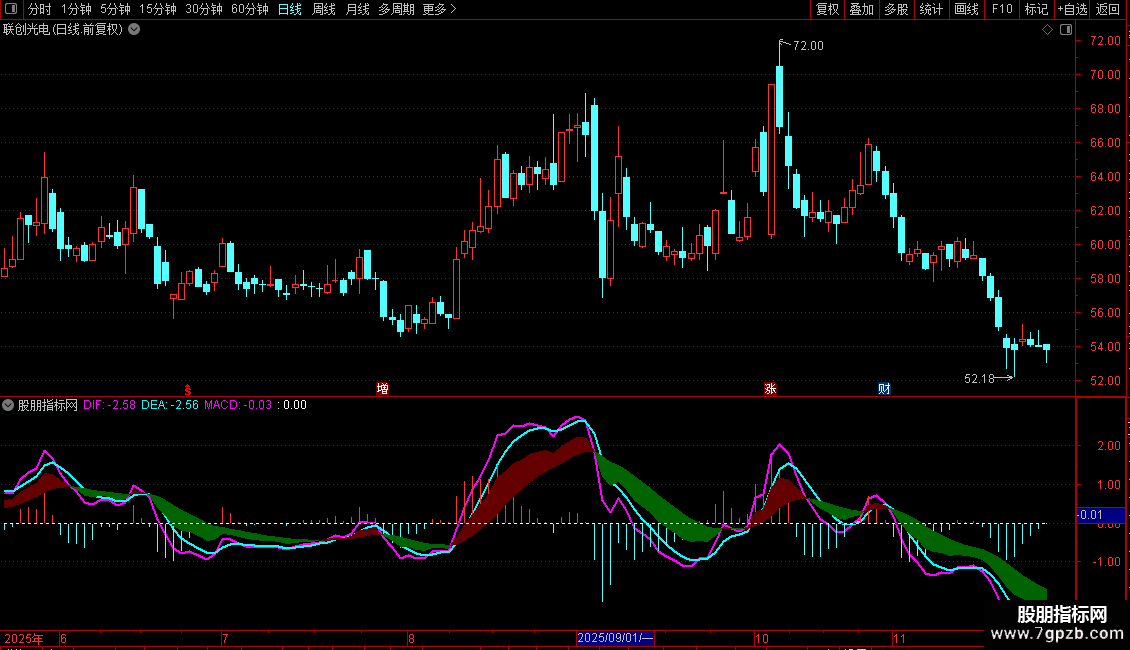The width and height of the screenshot is (1130, 650).
Task: Open the 统计 statistics button
Action: point(931,9)
